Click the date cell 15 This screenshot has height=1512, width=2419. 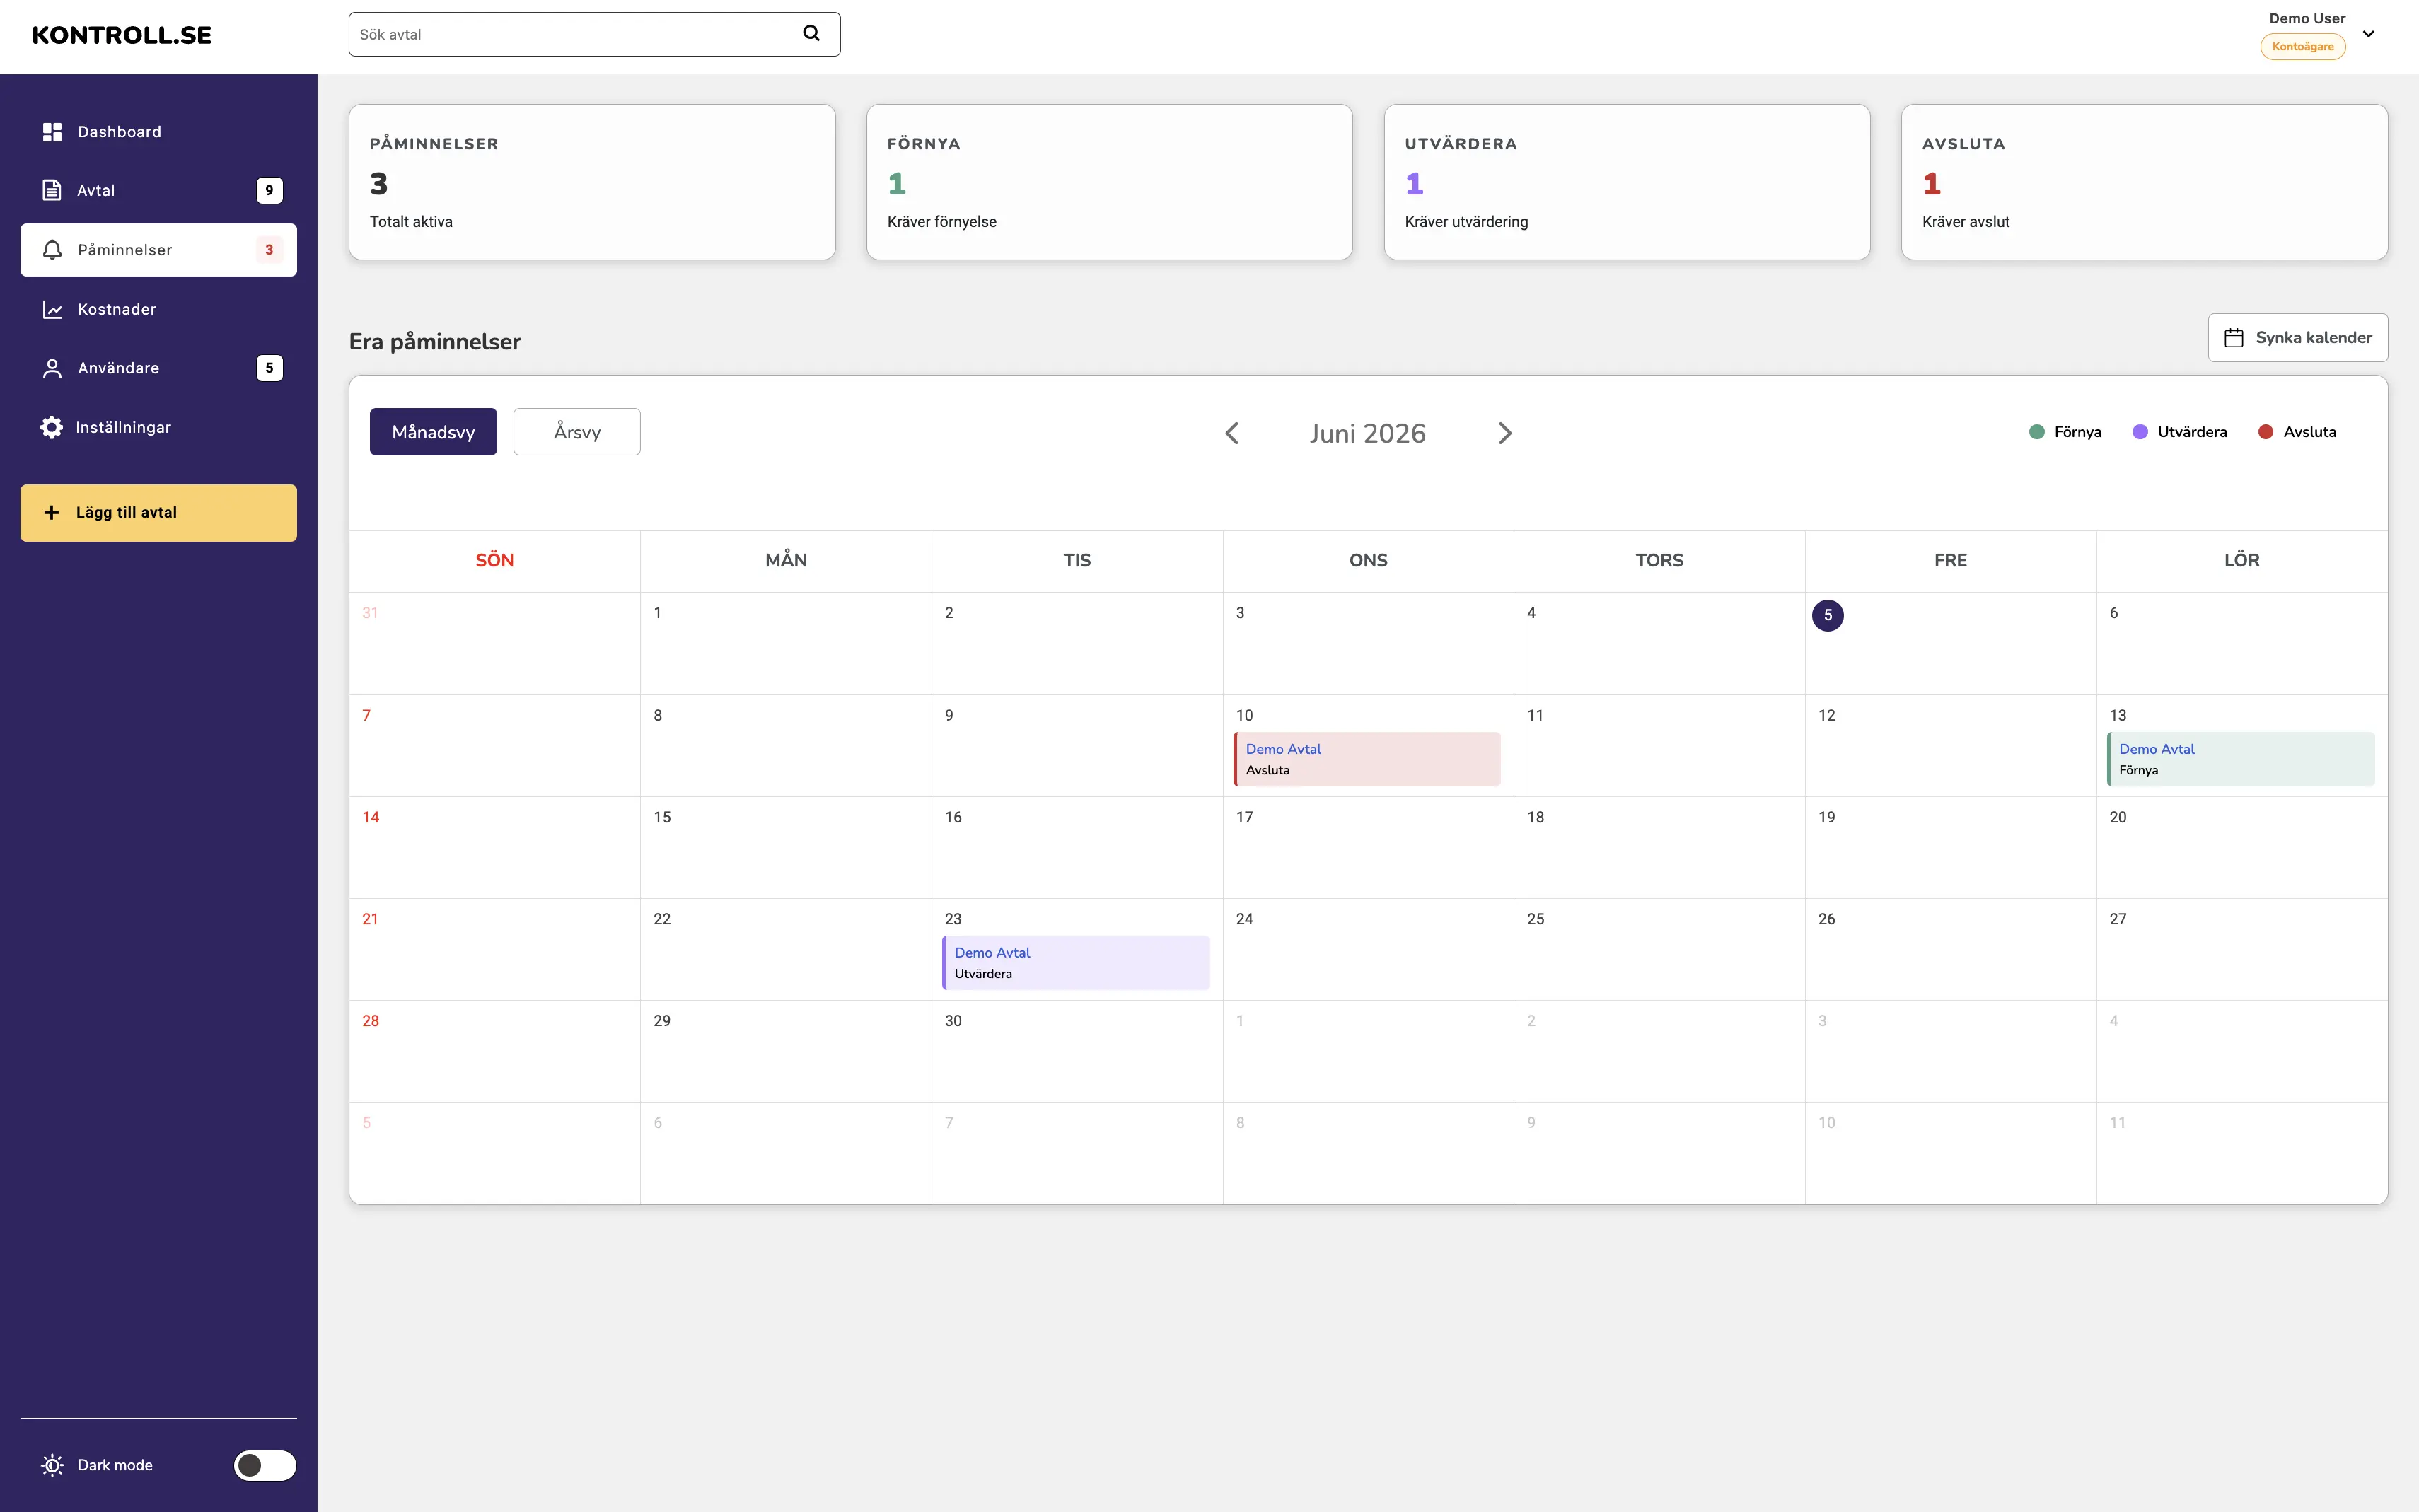(786, 848)
